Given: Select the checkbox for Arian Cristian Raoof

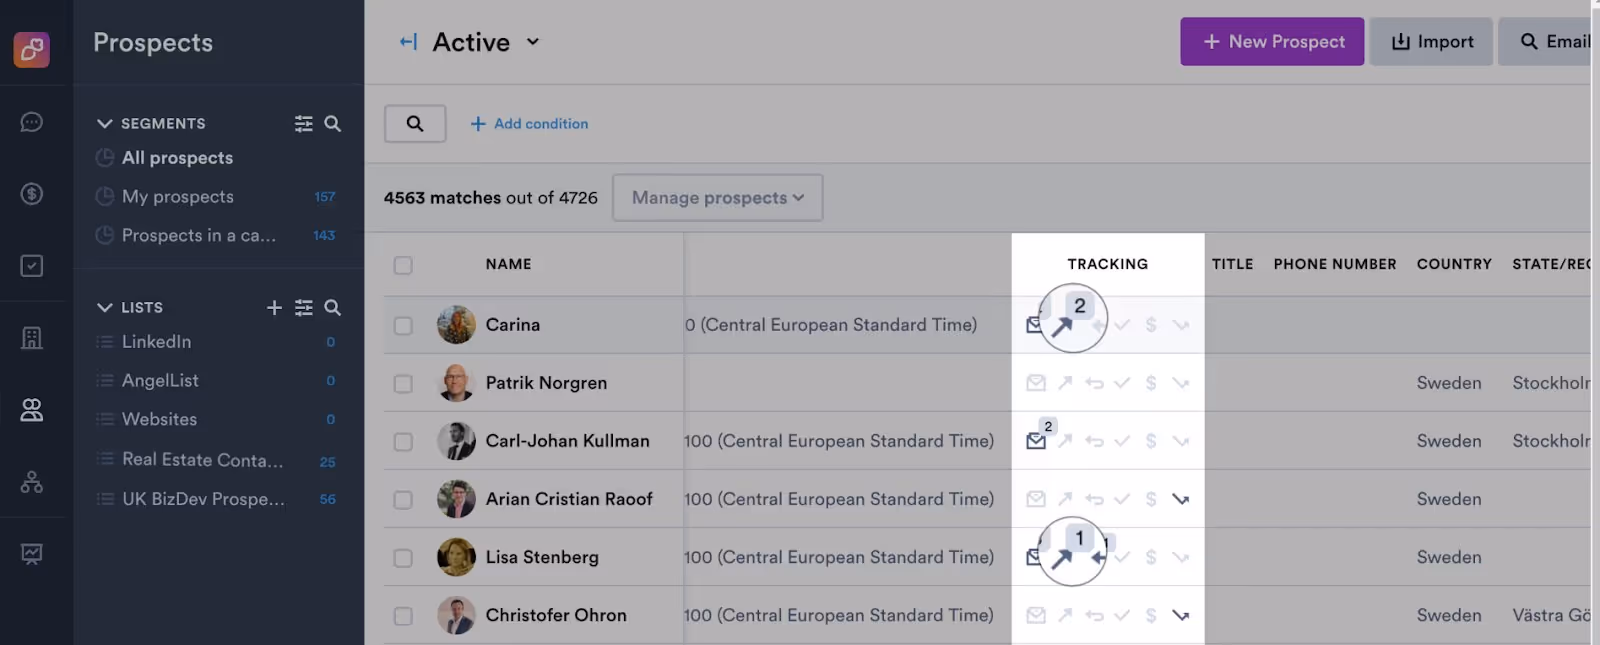Looking at the screenshot, I should point(403,499).
